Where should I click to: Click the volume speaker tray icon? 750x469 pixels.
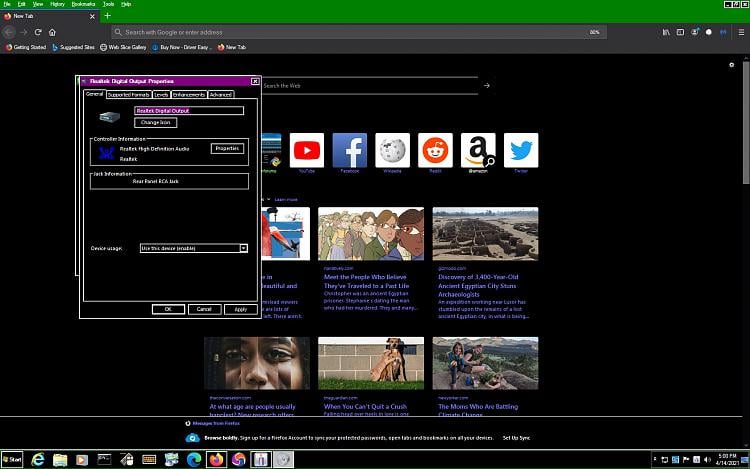pos(707,459)
